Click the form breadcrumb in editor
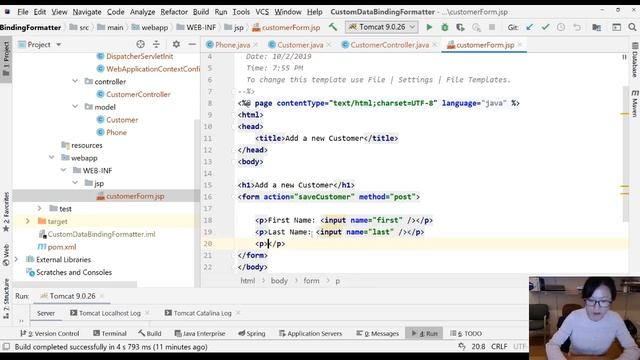 coord(311,281)
